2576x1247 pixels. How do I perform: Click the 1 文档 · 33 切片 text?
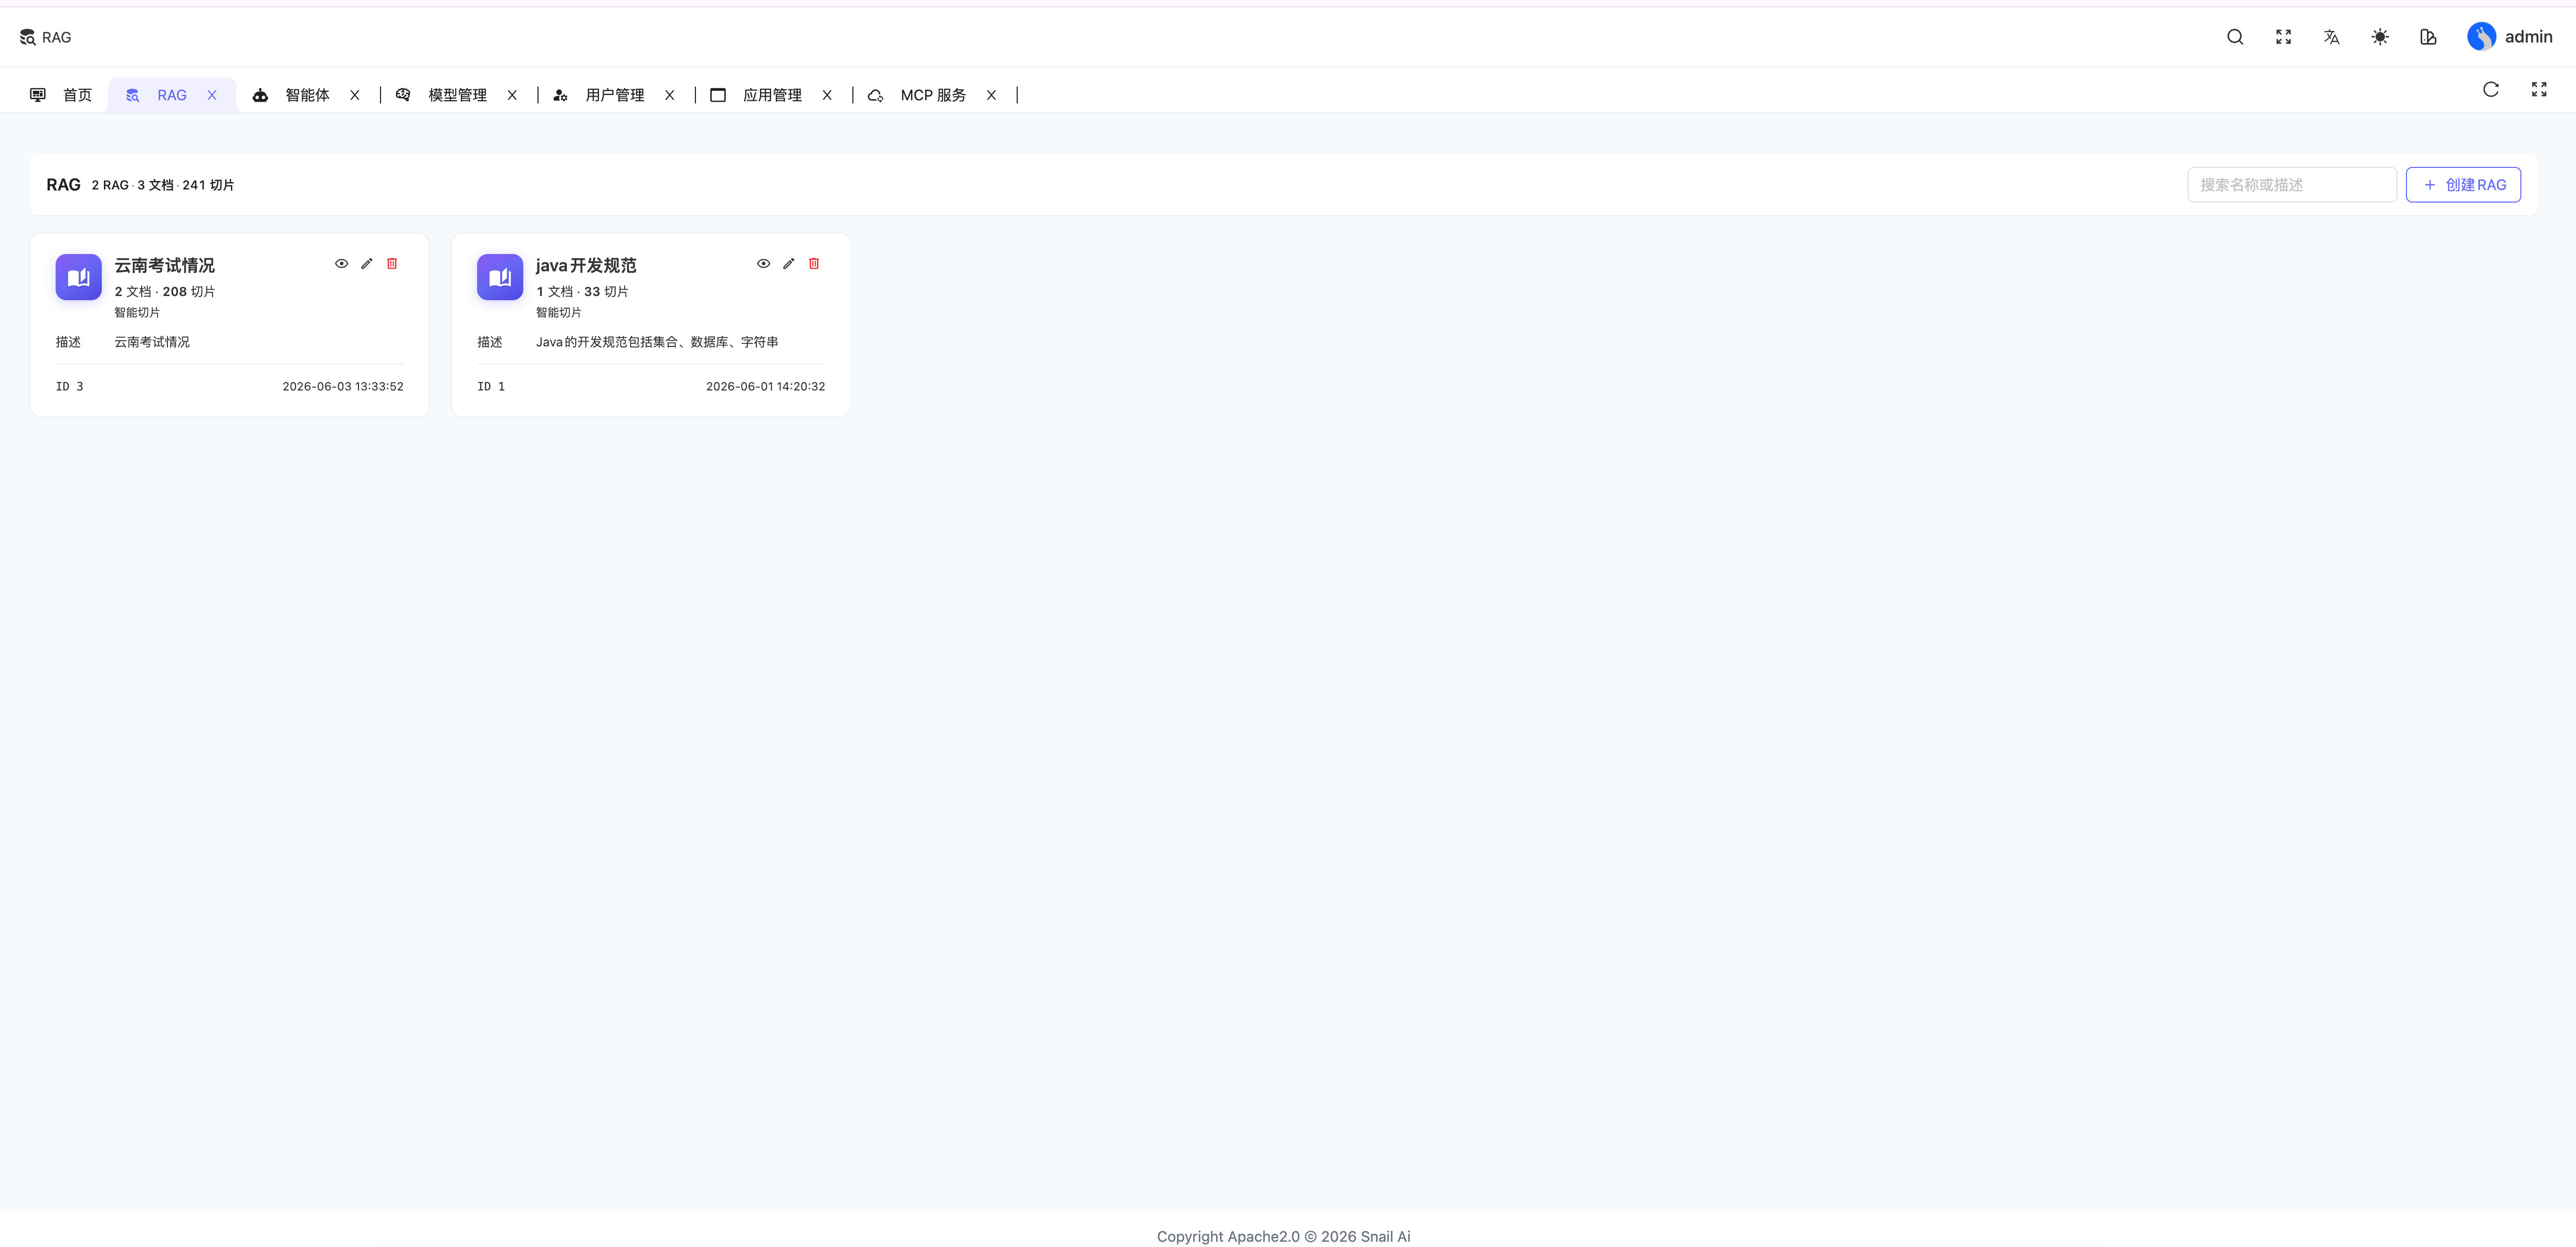click(582, 292)
